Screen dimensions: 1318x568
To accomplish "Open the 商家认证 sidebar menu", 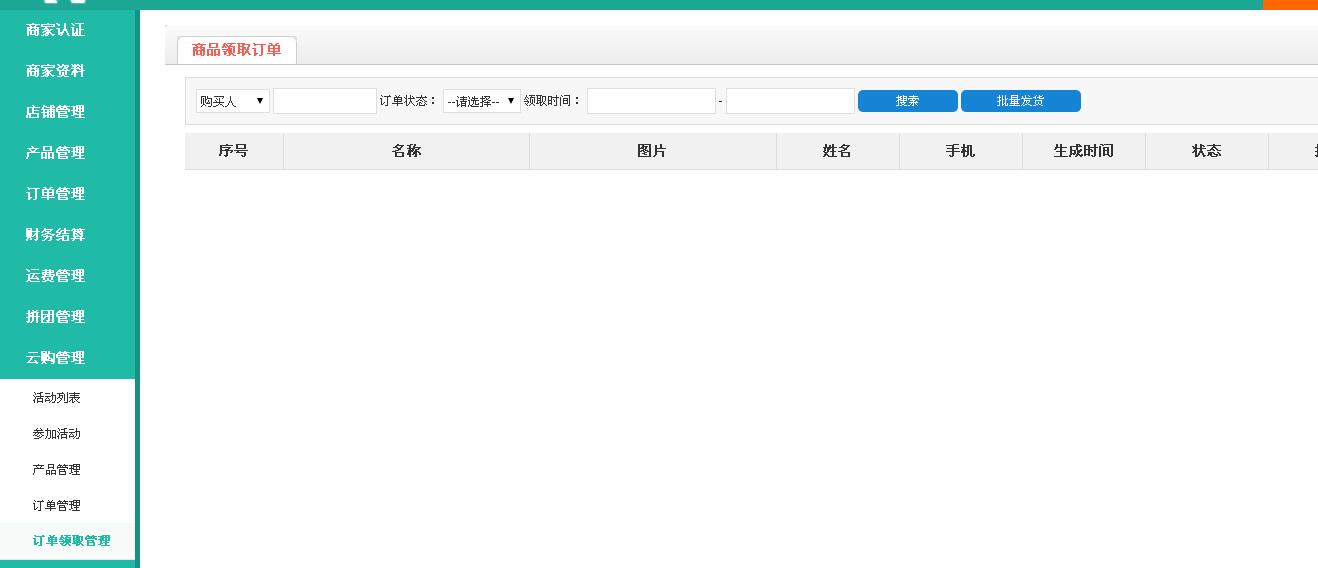I will pyautogui.click(x=56, y=30).
